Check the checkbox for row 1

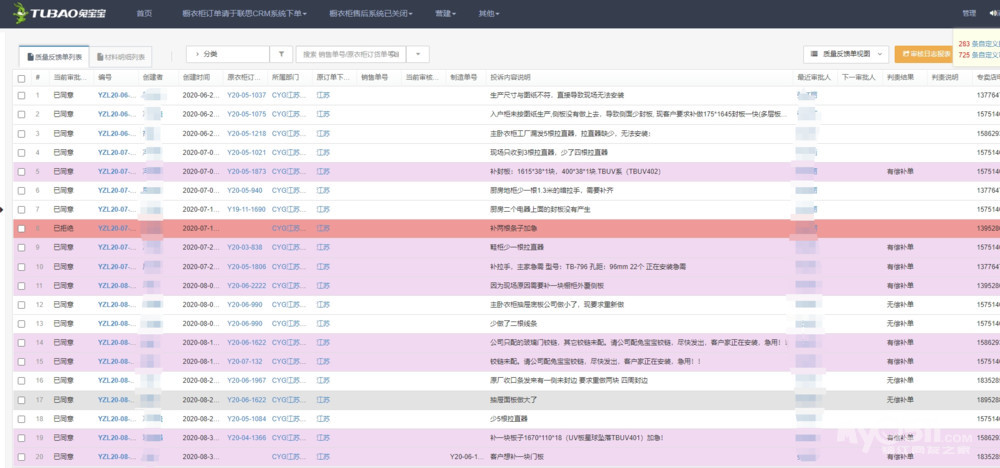click(21, 95)
